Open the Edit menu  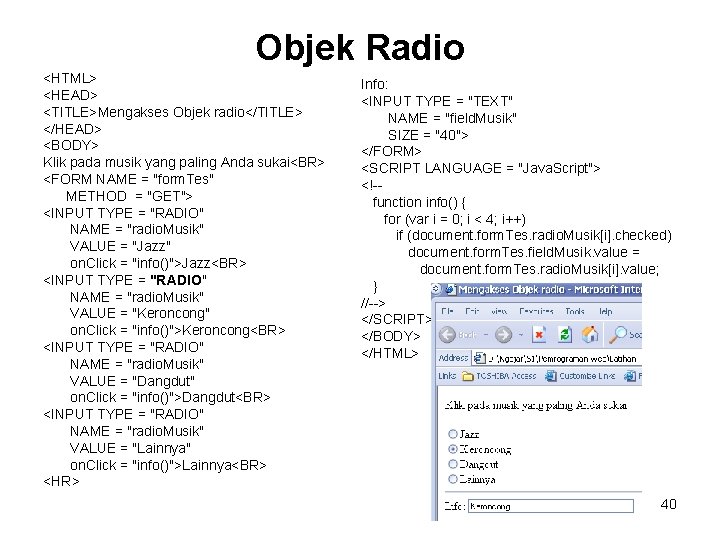click(x=472, y=311)
